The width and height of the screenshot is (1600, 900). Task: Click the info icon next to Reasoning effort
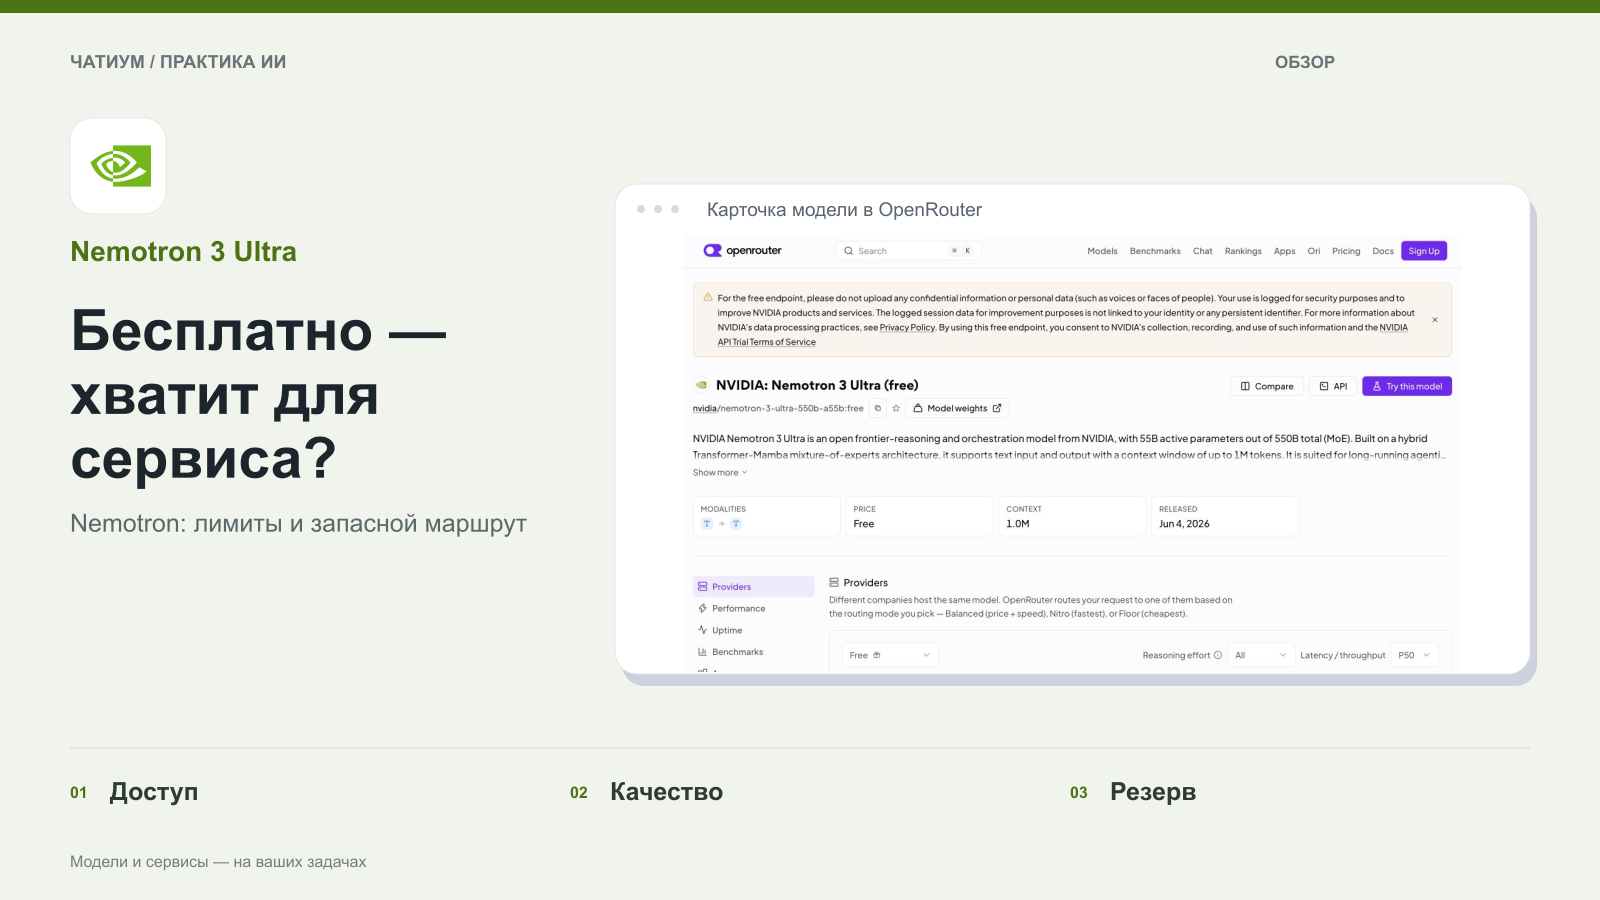click(x=1217, y=656)
